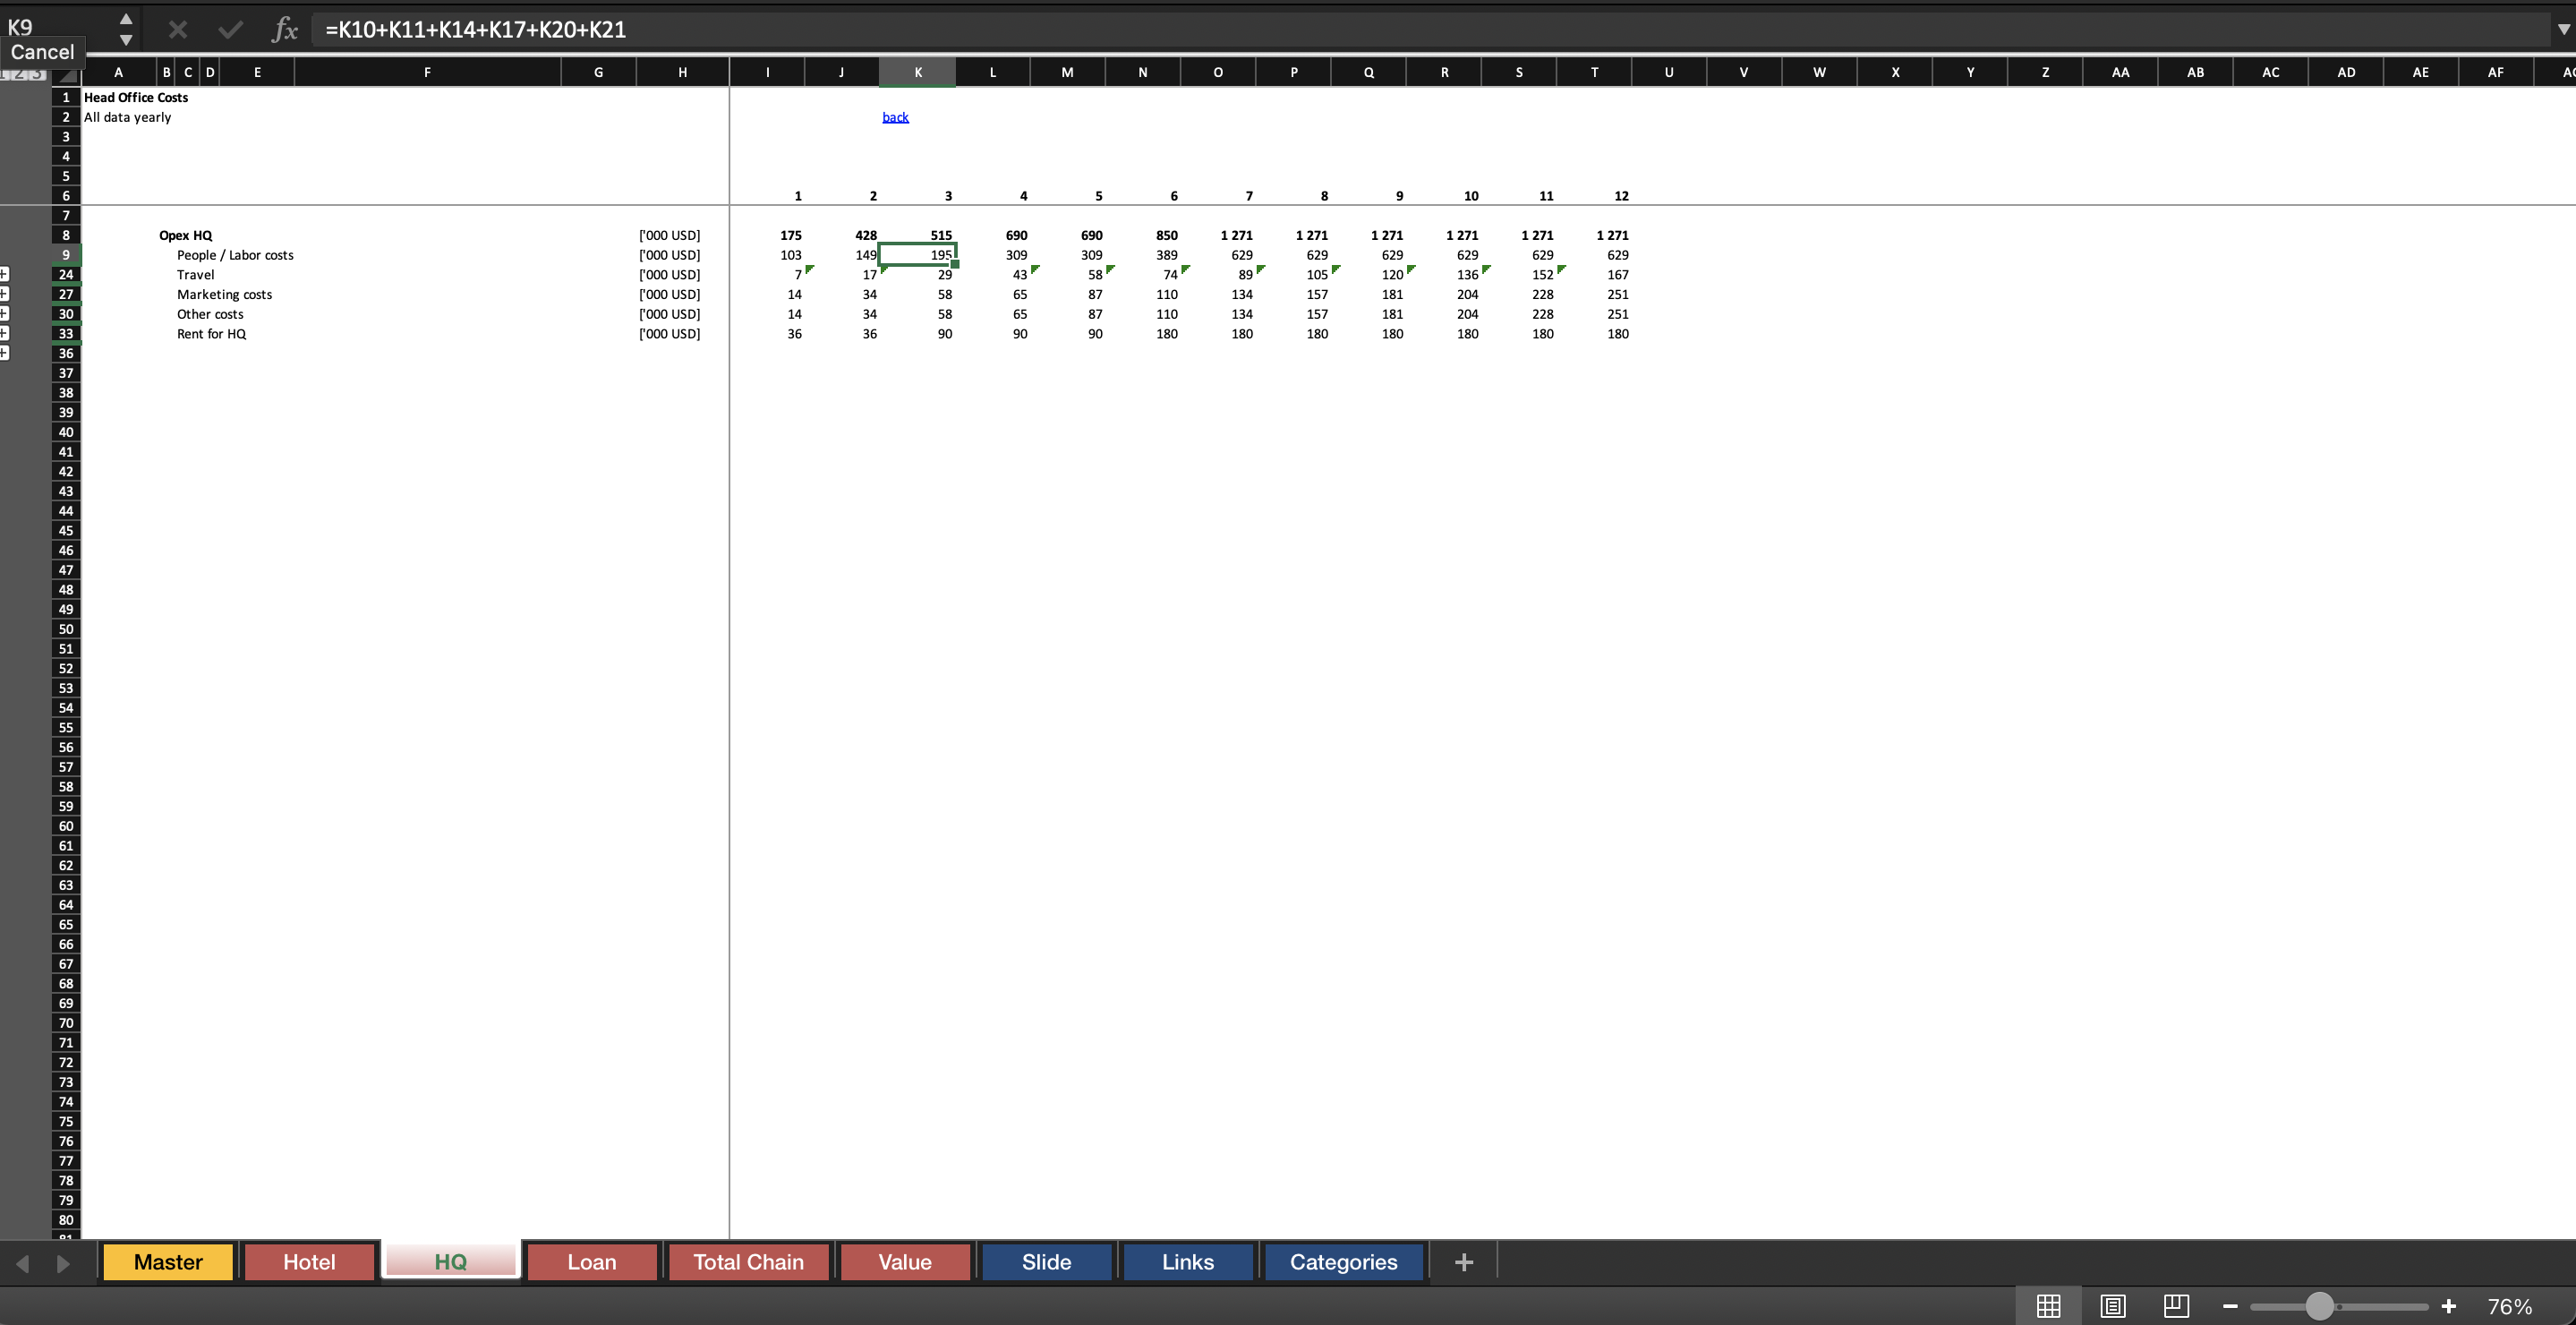Click the year 12 column heading cell
Image resolution: width=2576 pixels, height=1325 pixels.
tap(1620, 196)
